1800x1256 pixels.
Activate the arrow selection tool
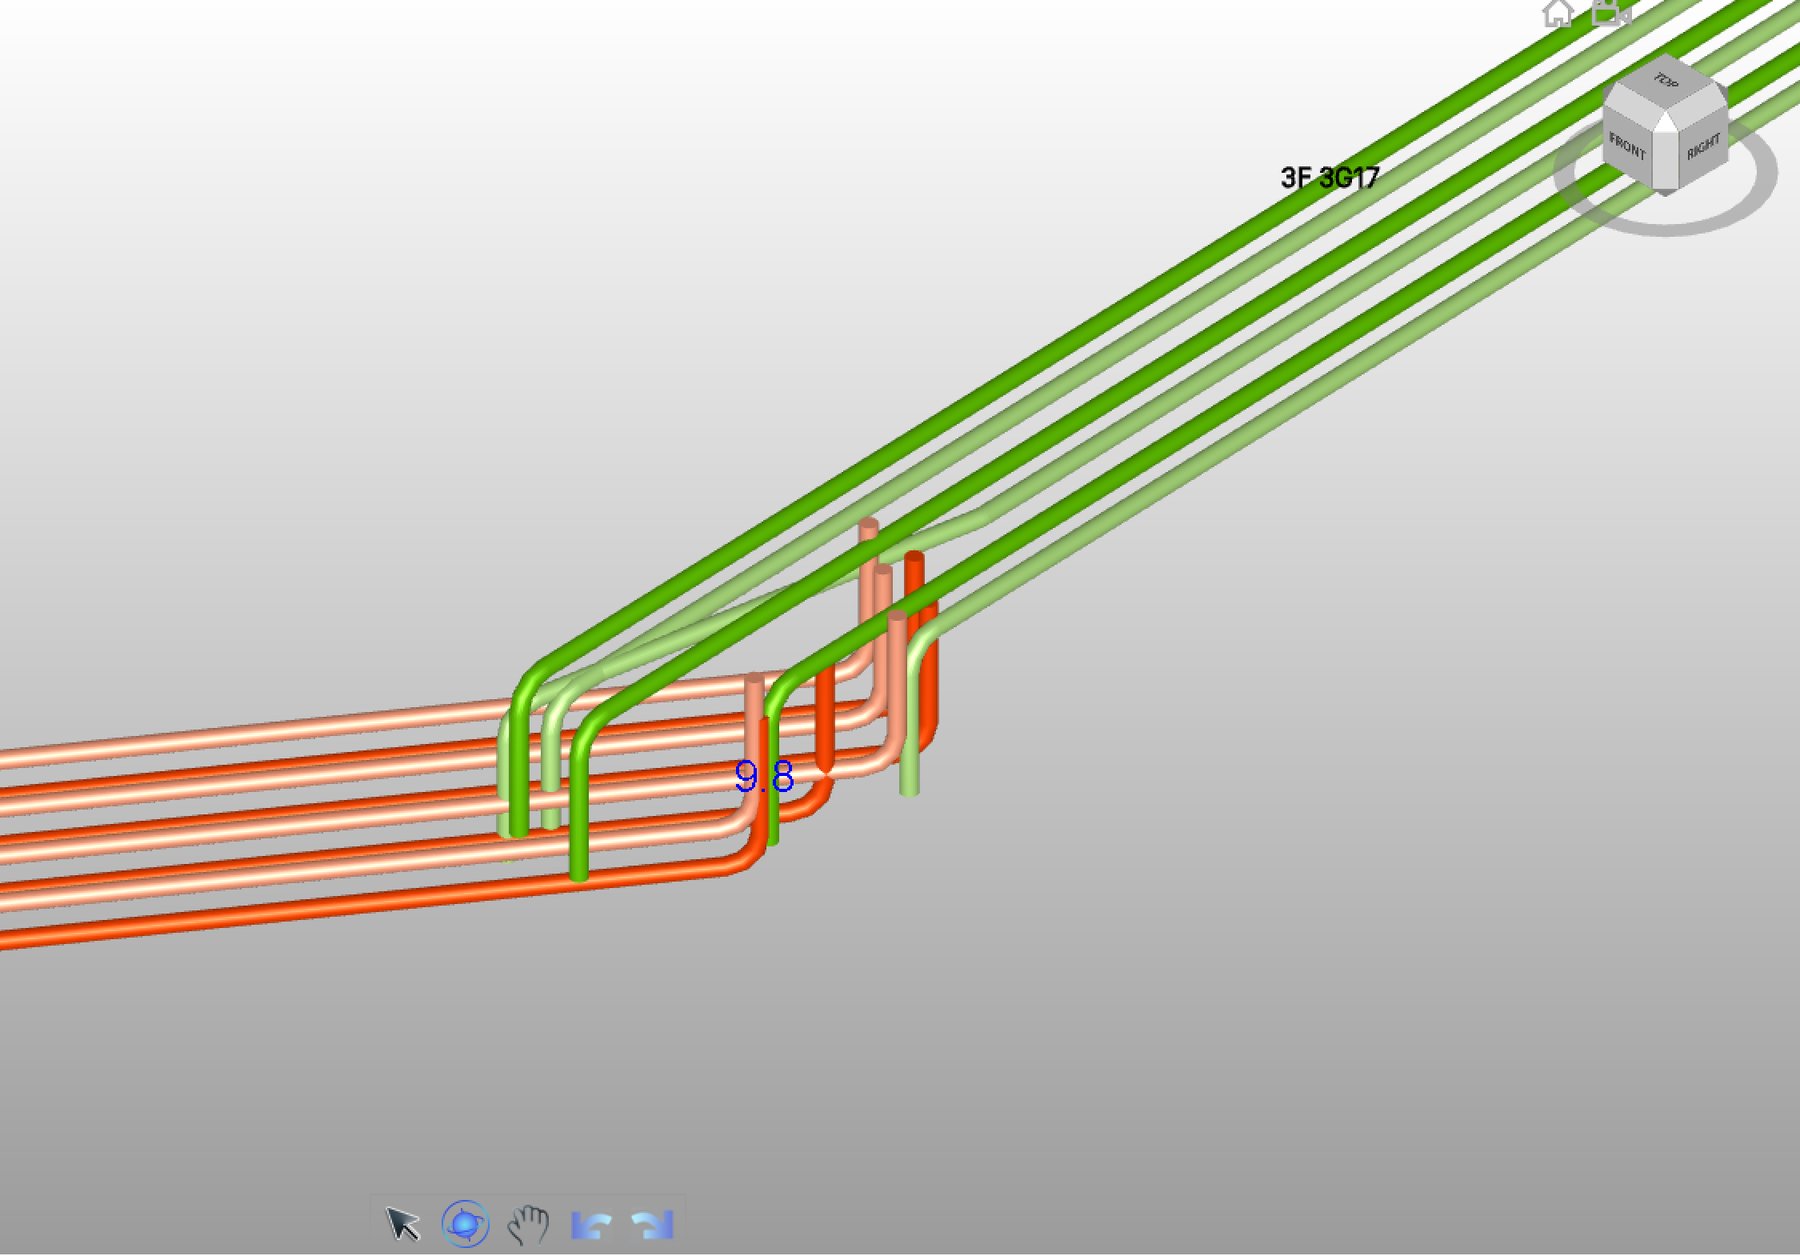click(403, 1224)
